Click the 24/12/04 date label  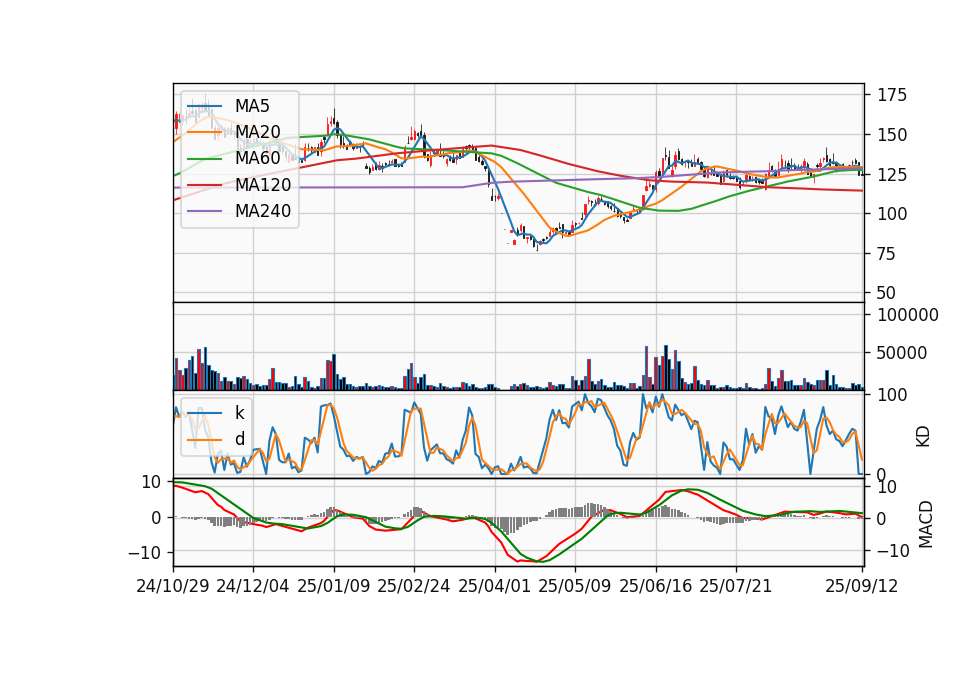[x=253, y=586]
